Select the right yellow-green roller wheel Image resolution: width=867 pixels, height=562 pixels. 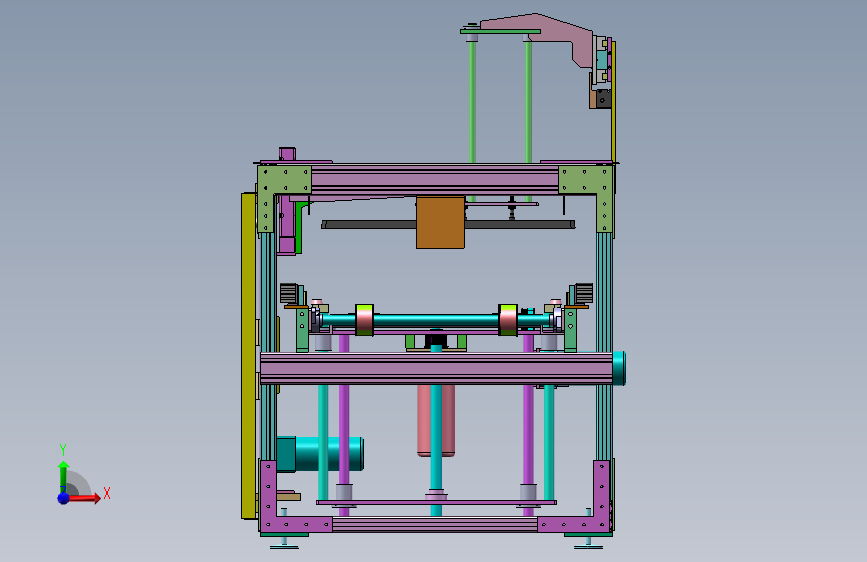(x=508, y=320)
